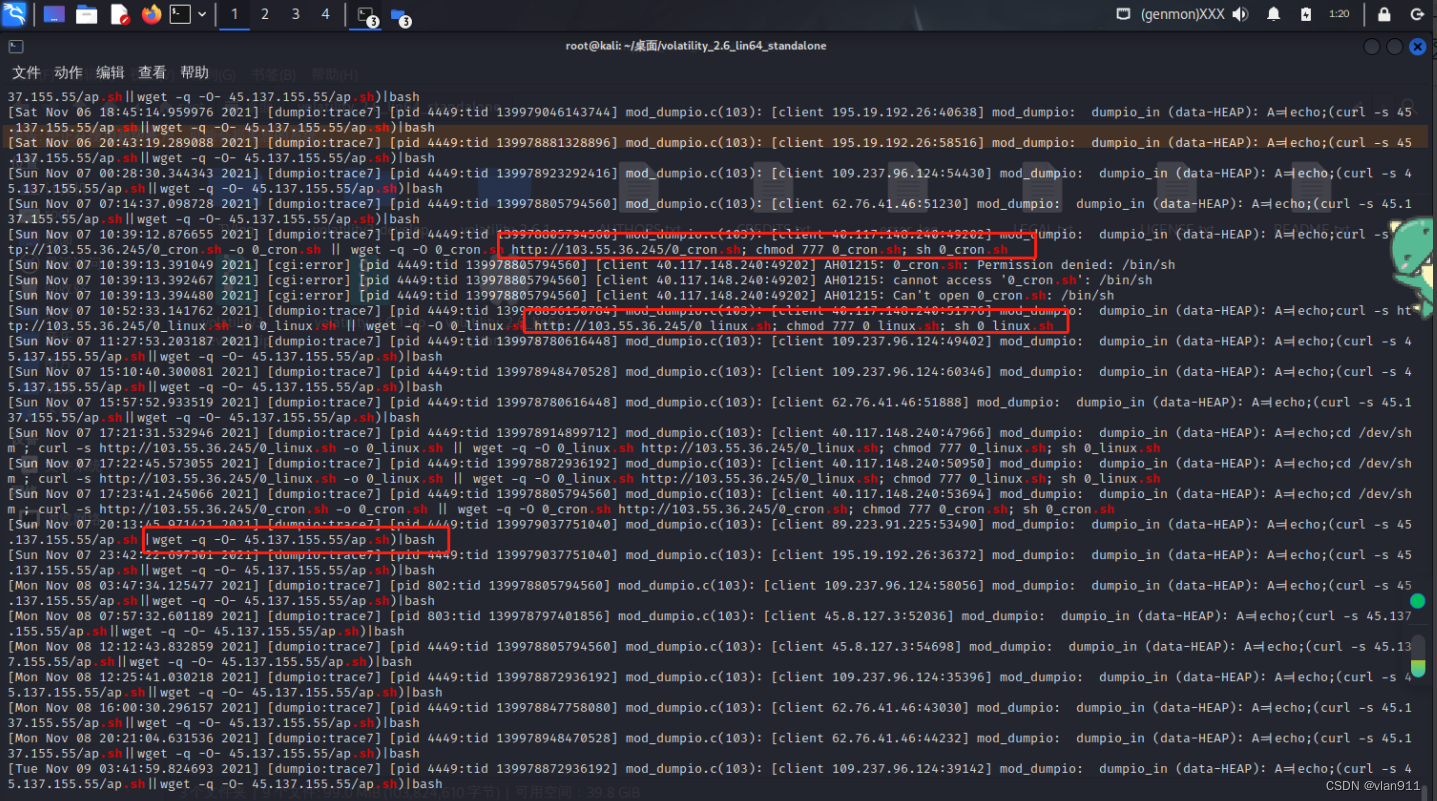Click client address '62.76.41.46:51230'
1437x801 pixels.
(x=893, y=203)
